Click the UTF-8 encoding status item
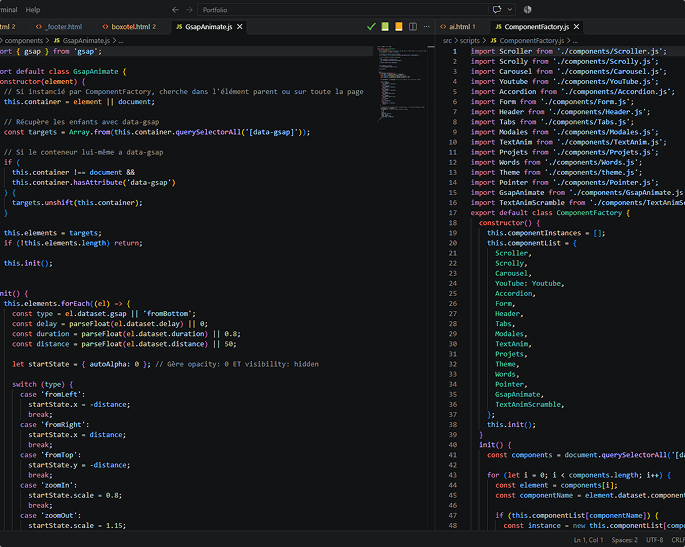This screenshot has height=547, width=685. tap(654, 540)
